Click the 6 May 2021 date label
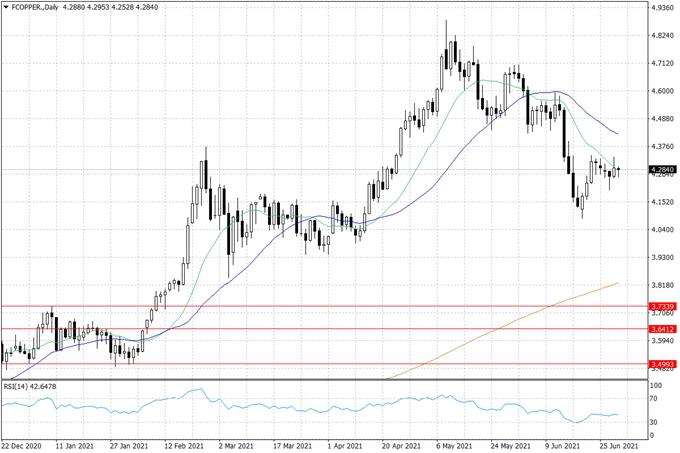680x453 pixels. pos(454,446)
